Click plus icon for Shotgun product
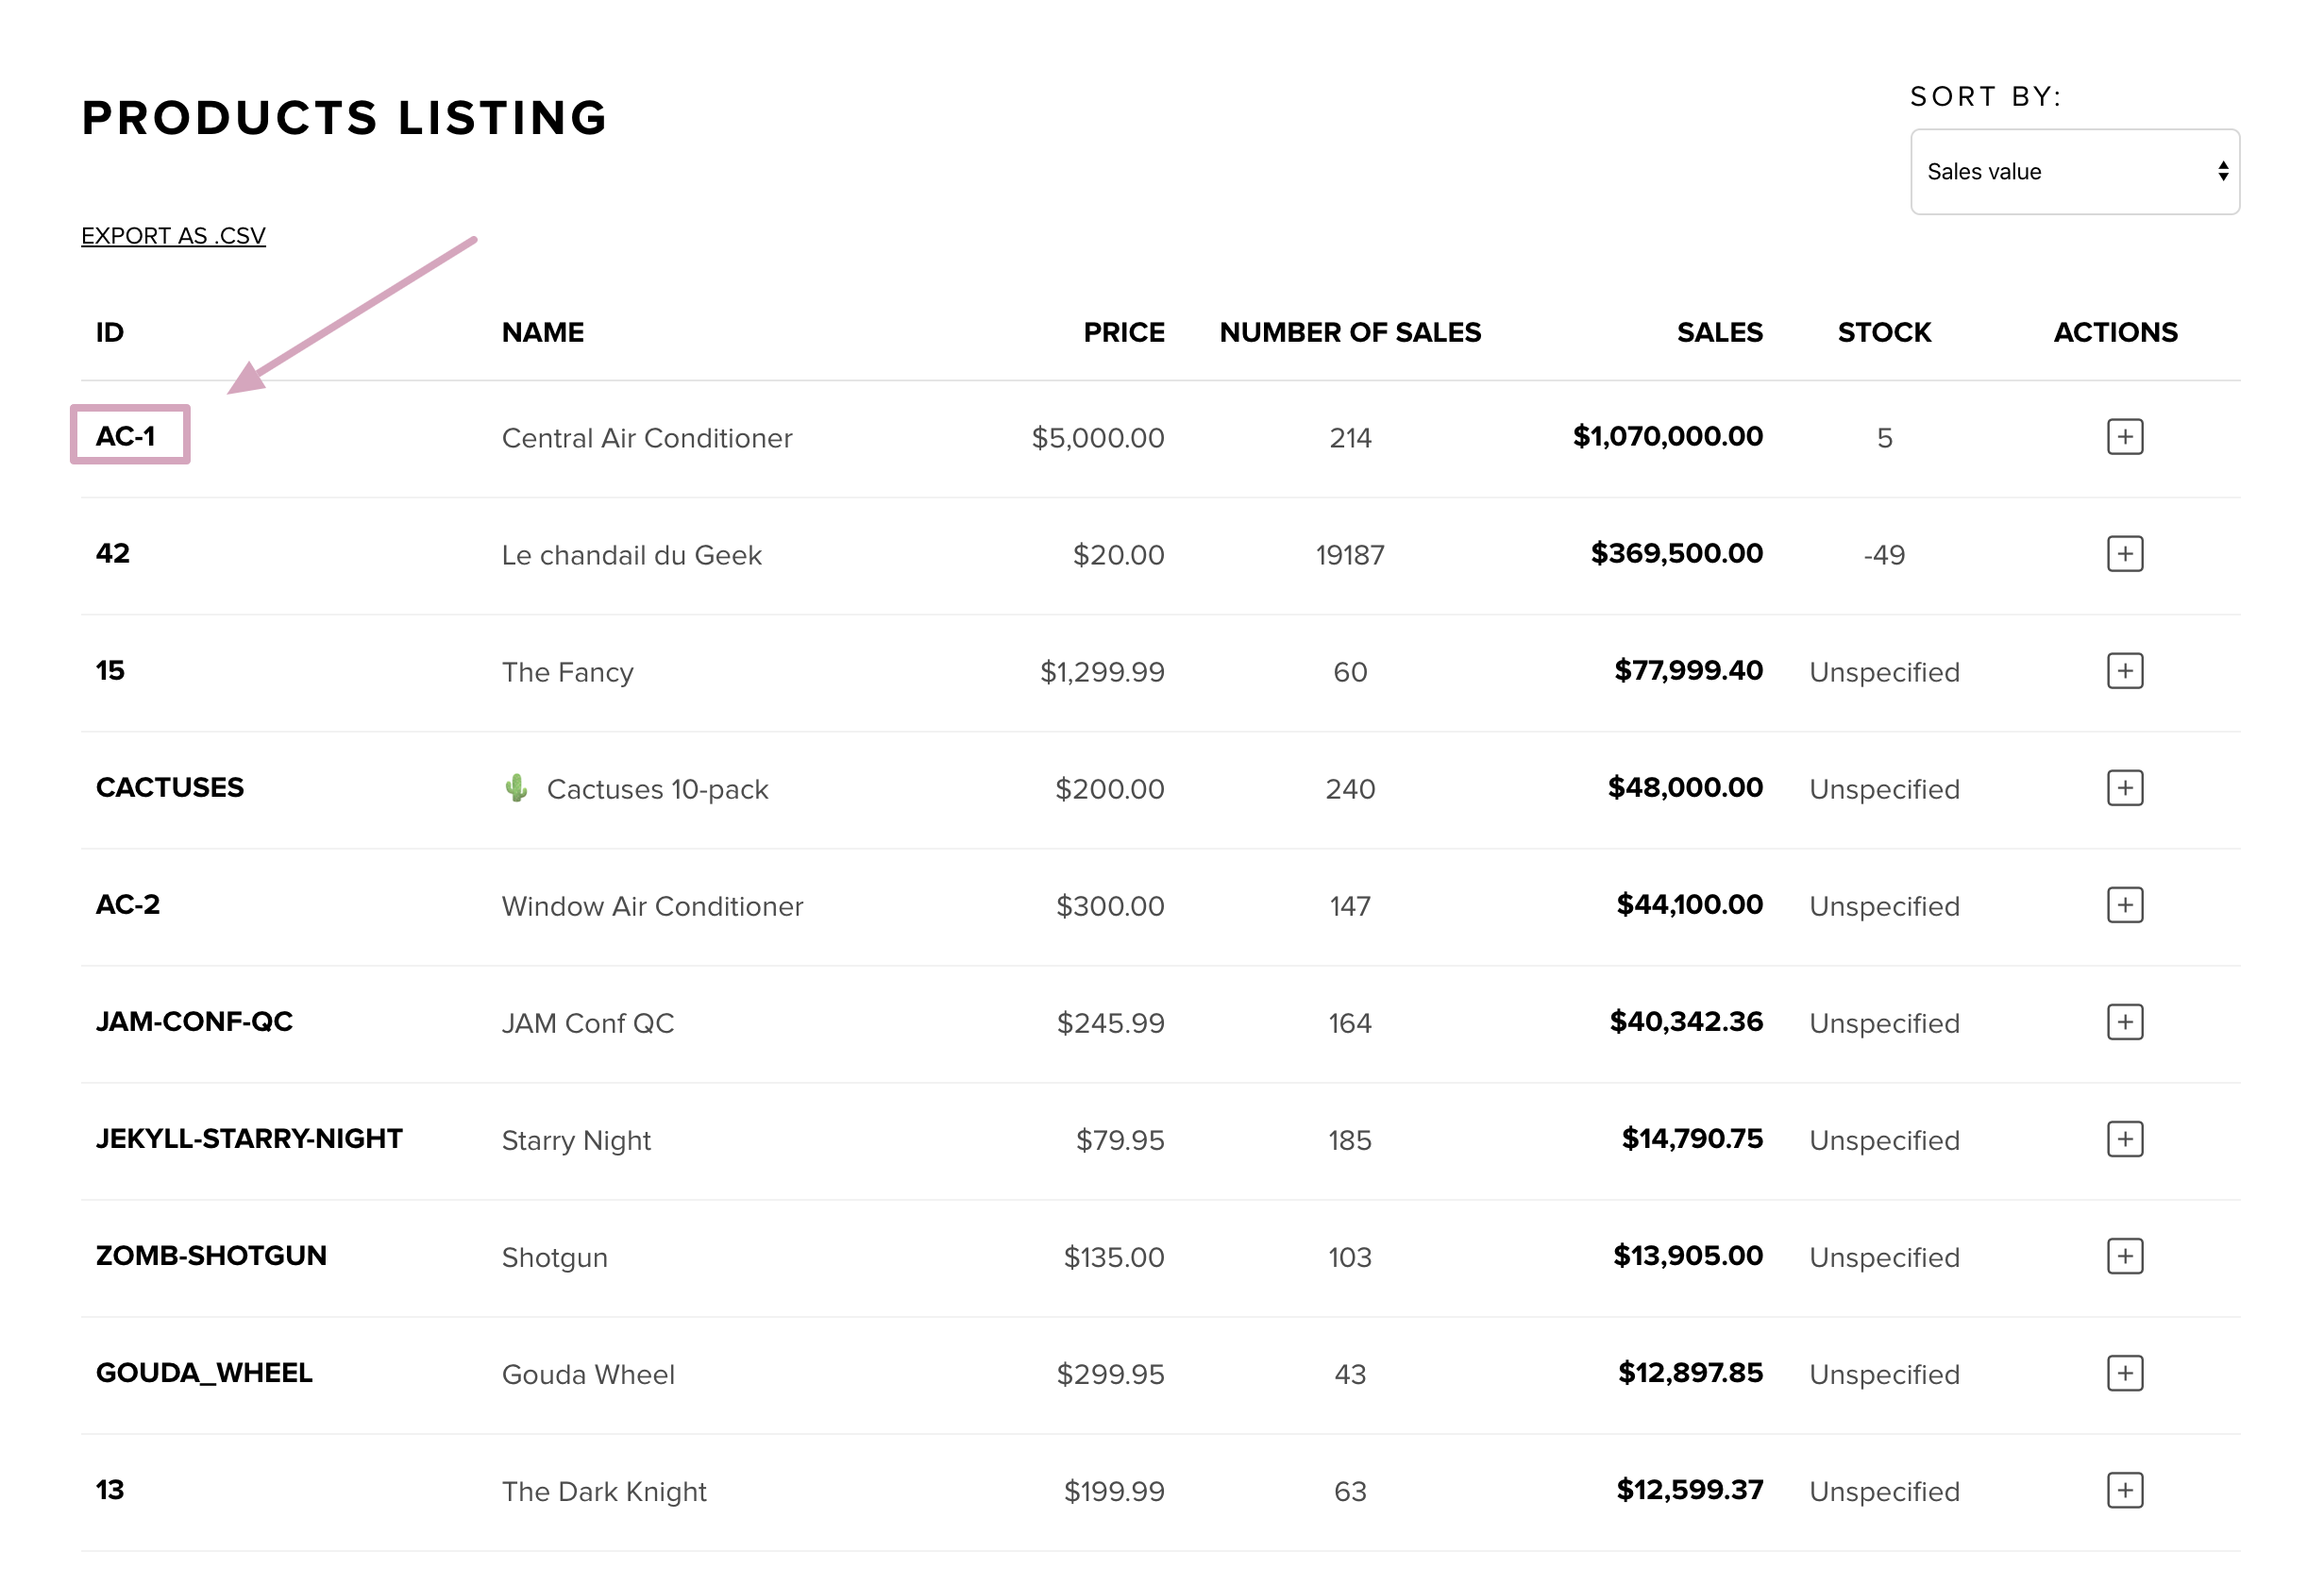The width and height of the screenshot is (2324, 1569). pyautogui.click(x=2124, y=1256)
